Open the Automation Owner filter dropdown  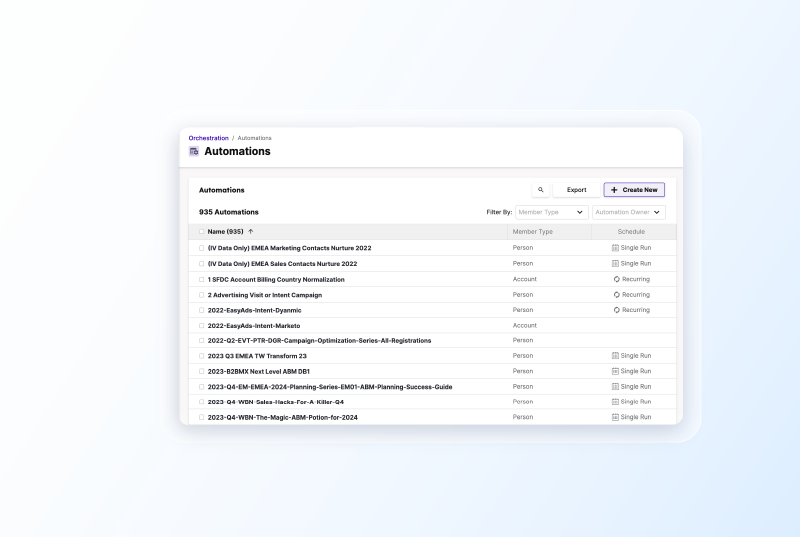coord(629,212)
